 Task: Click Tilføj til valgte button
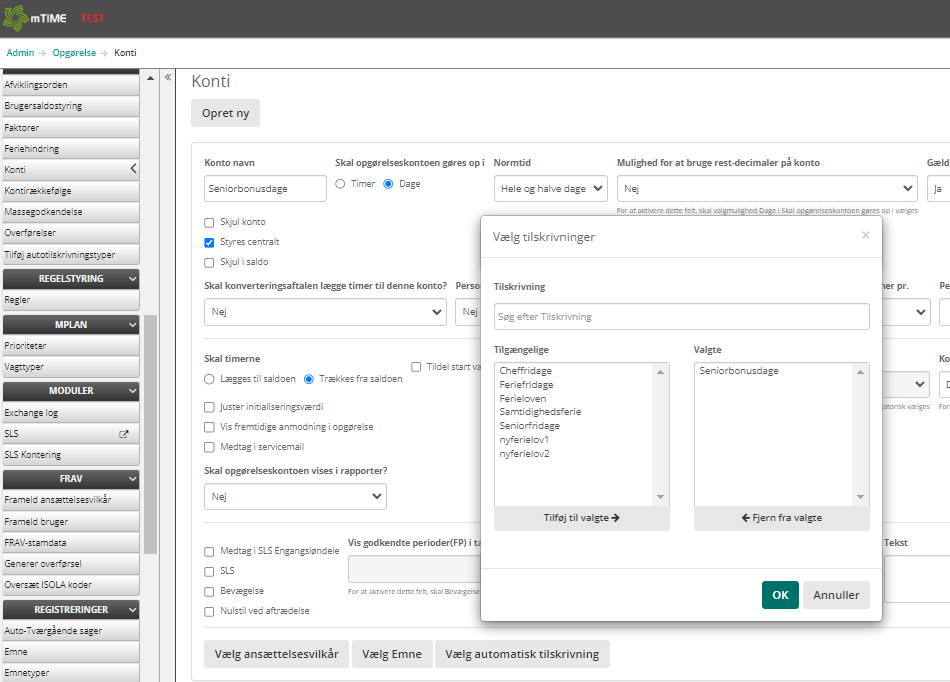coord(581,518)
